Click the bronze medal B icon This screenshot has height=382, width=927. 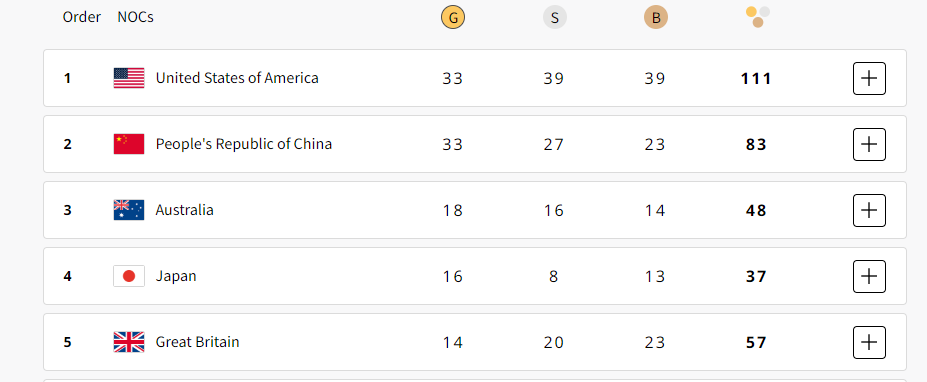click(656, 18)
